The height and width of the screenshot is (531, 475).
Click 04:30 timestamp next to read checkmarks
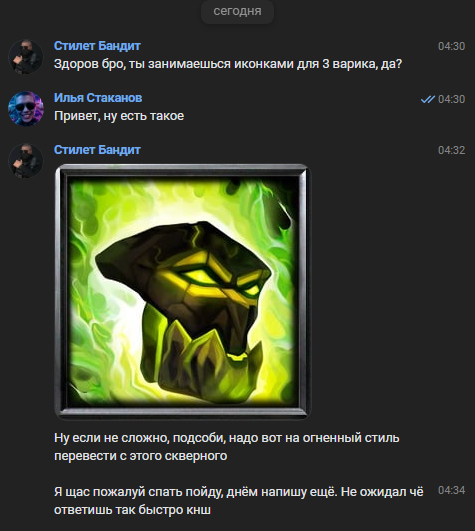451,99
